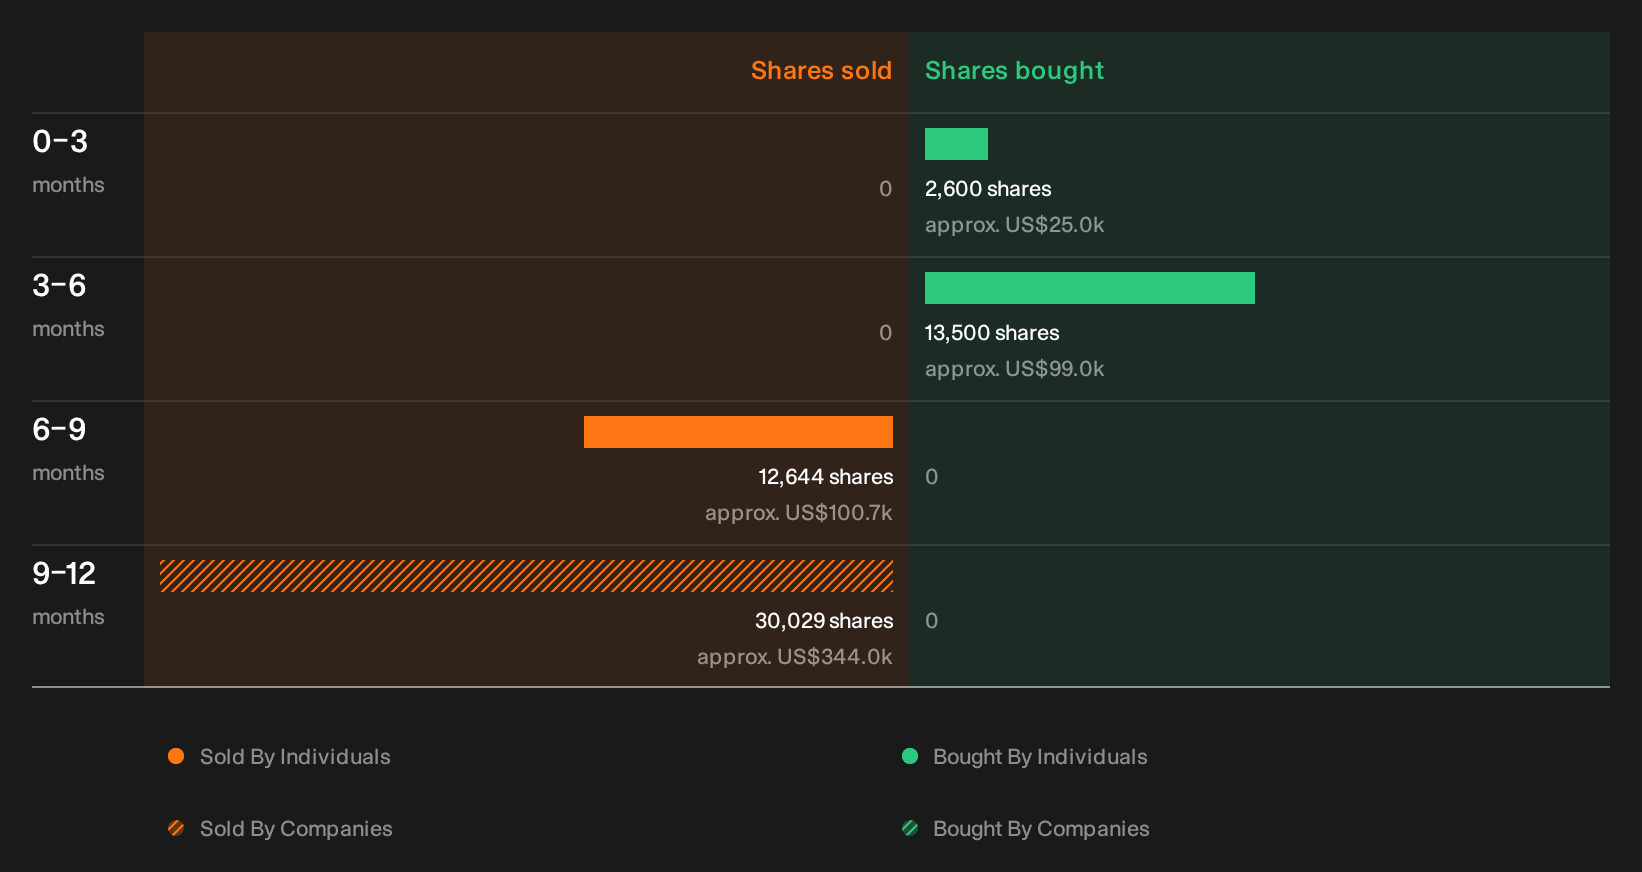Click the Shares bought column header
Viewport: 1642px width, 872px height.
click(x=1014, y=71)
